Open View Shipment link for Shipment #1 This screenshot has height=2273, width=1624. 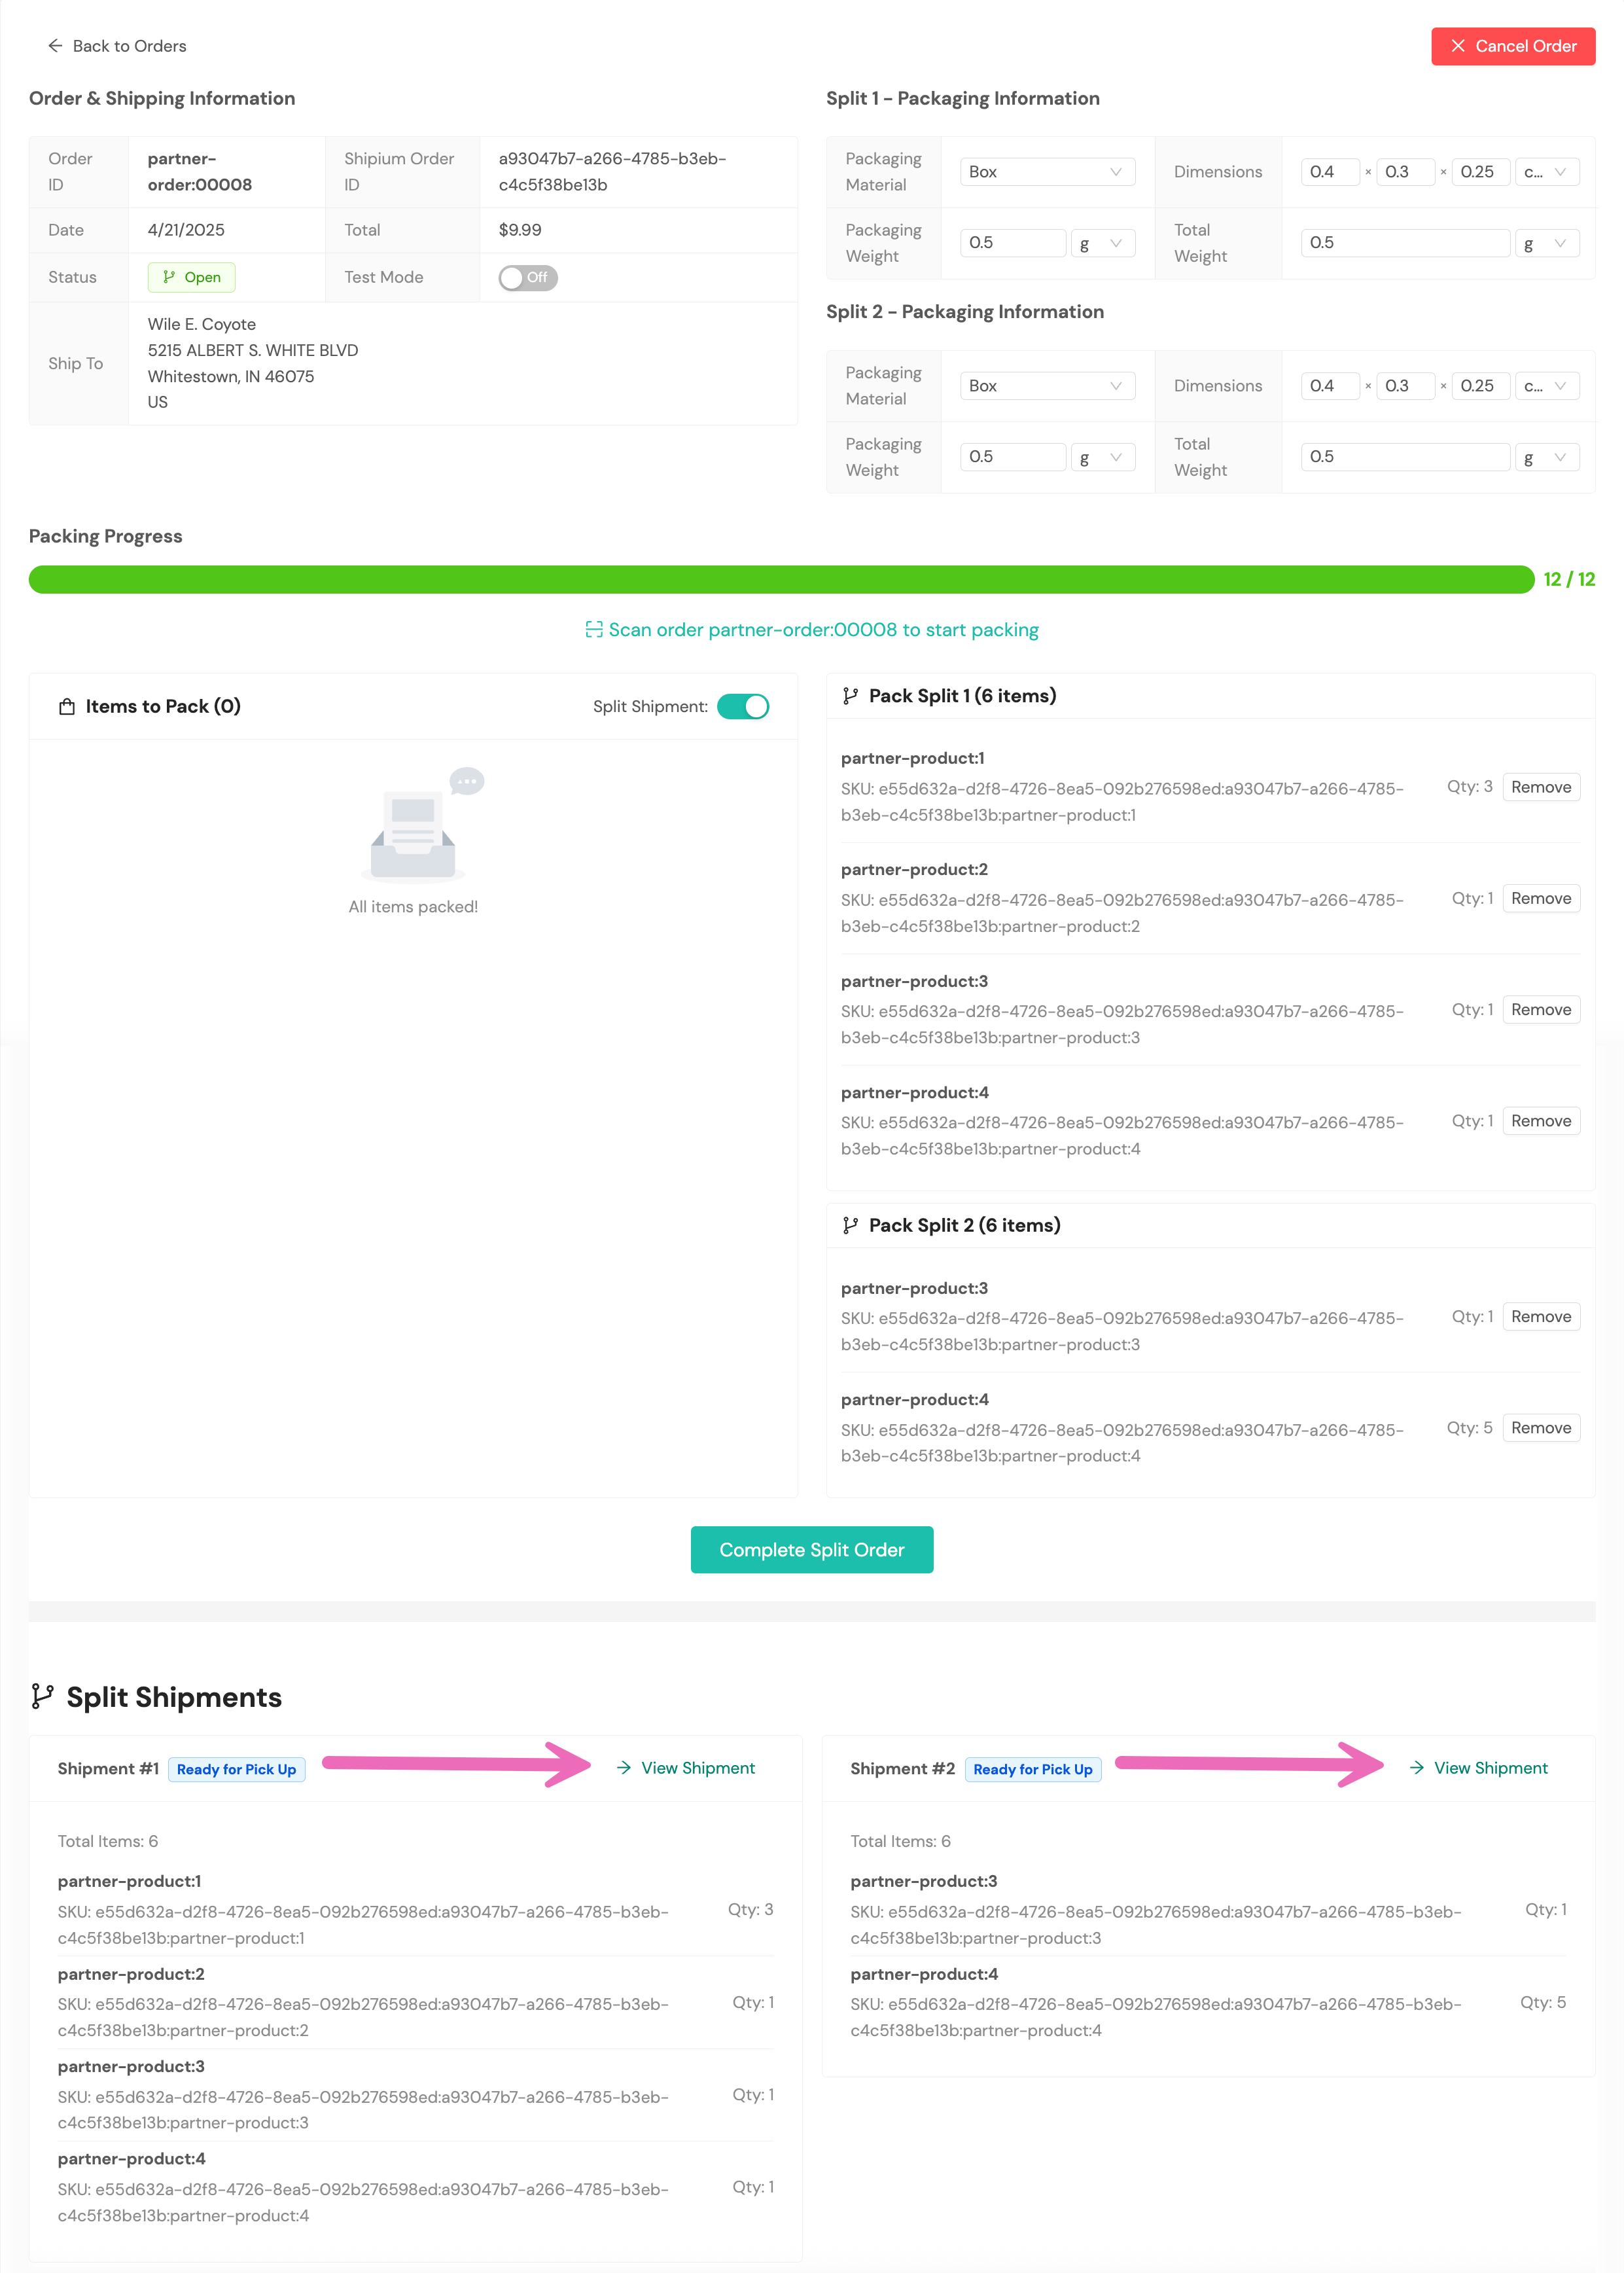tap(697, 1768)
